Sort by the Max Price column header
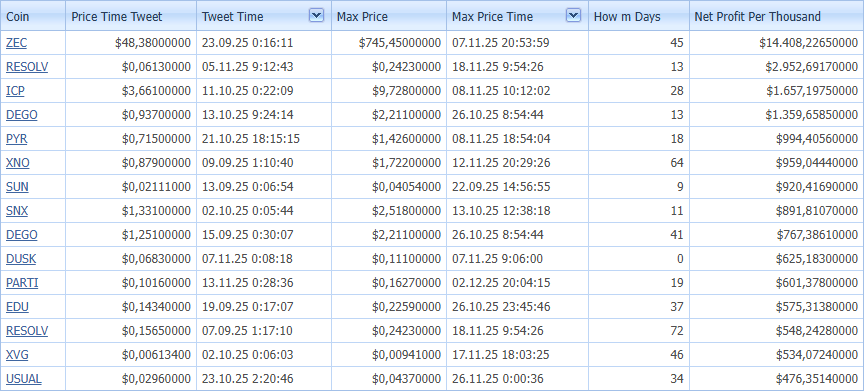Viewport: 864px width, 391px height. 389,16
